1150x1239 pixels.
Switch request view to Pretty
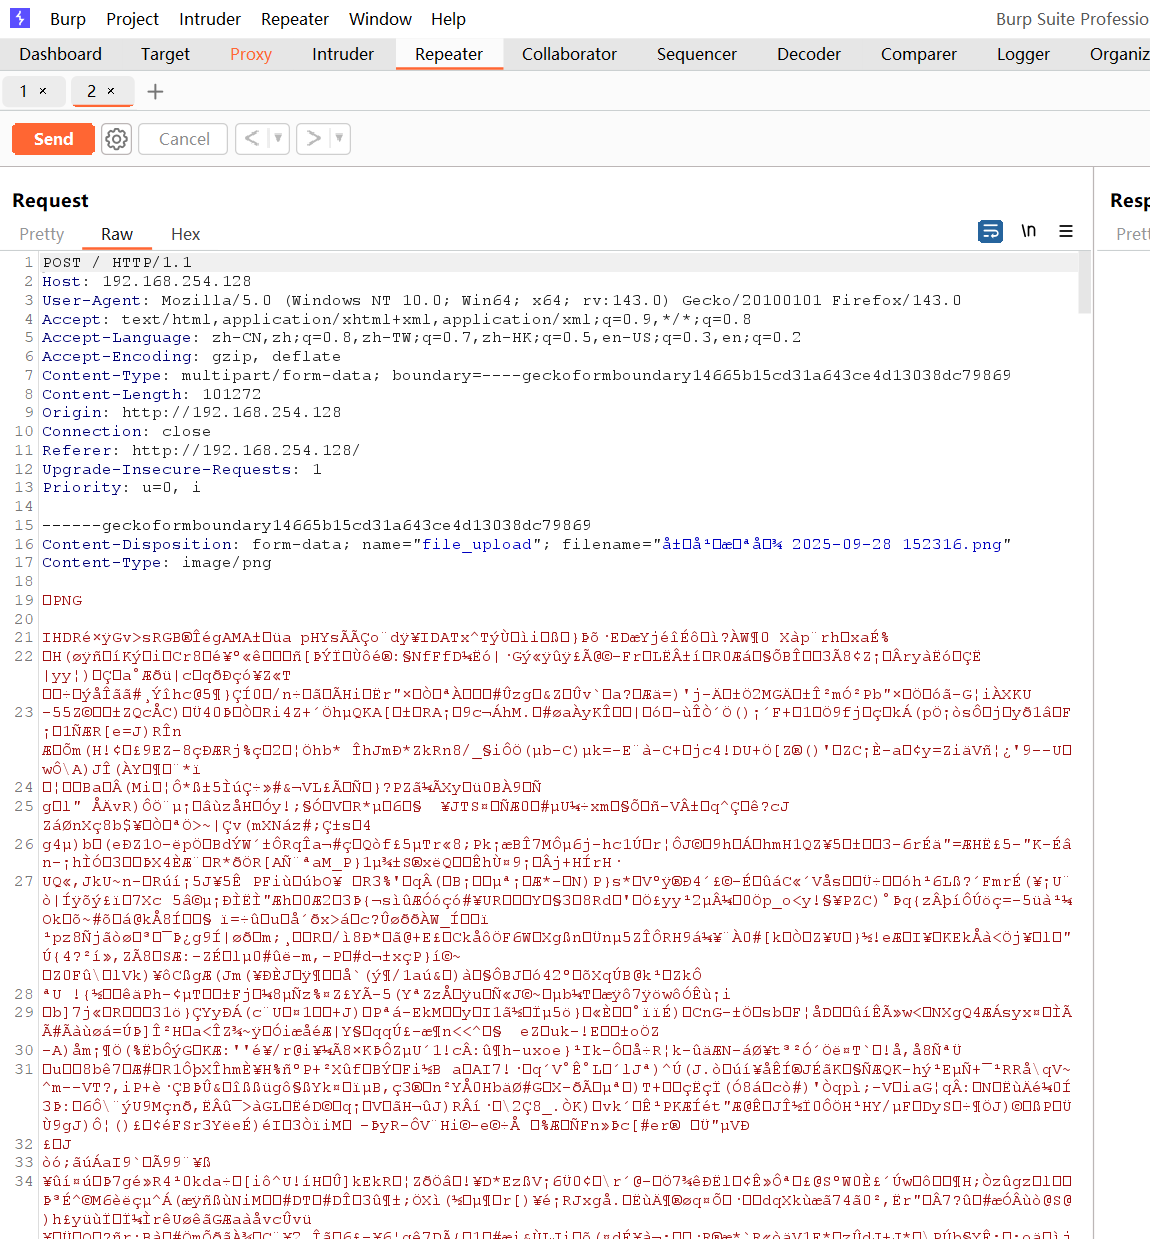pyautogui.click(x=42, y=234)
